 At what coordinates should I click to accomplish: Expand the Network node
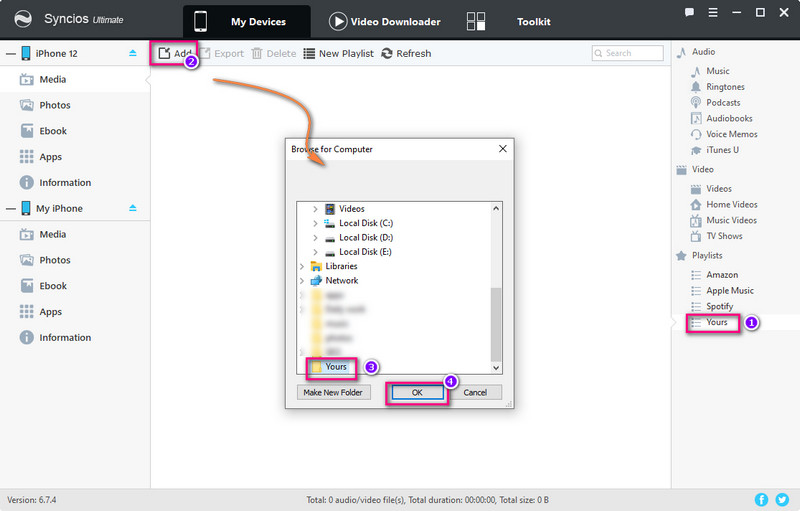pyautogui.click(x=302, y=280)
